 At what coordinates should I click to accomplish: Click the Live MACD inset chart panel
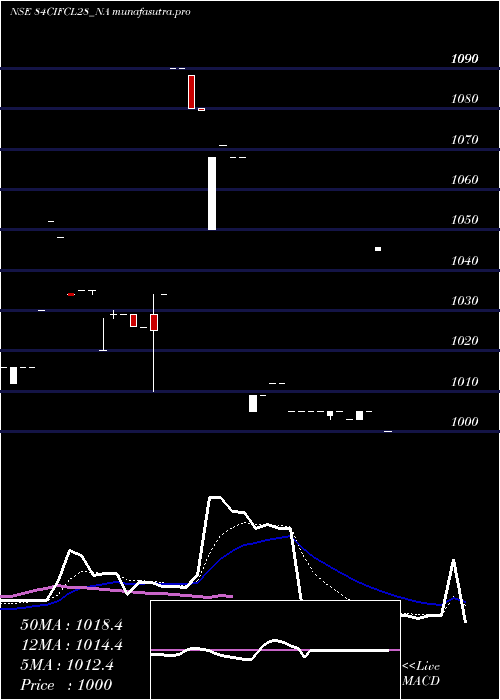(275, 650)
